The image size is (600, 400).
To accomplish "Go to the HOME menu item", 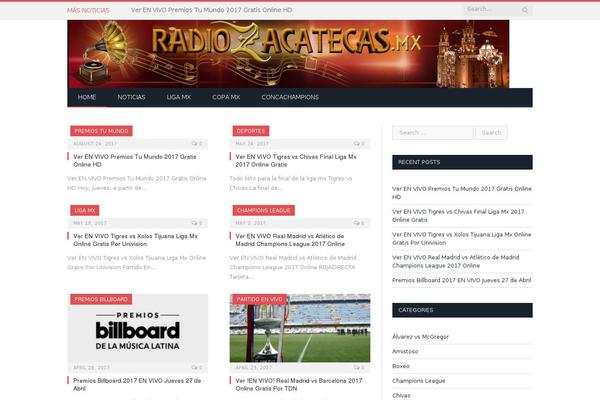I will point(87,97).
